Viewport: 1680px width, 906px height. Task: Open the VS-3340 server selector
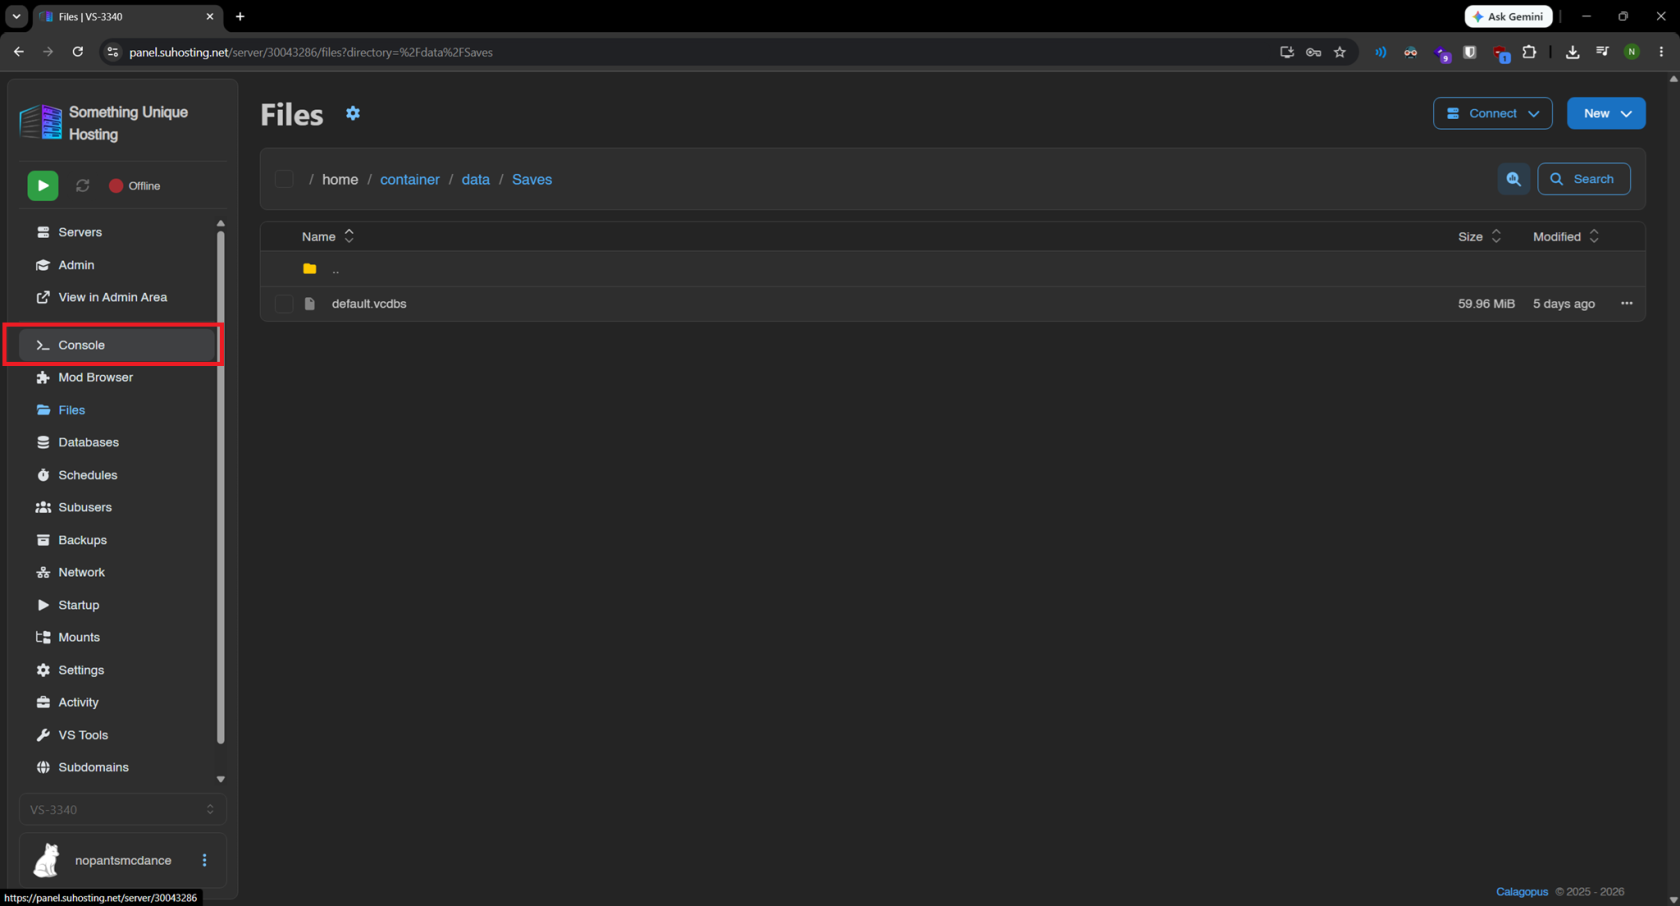click(x=122, y=810)
